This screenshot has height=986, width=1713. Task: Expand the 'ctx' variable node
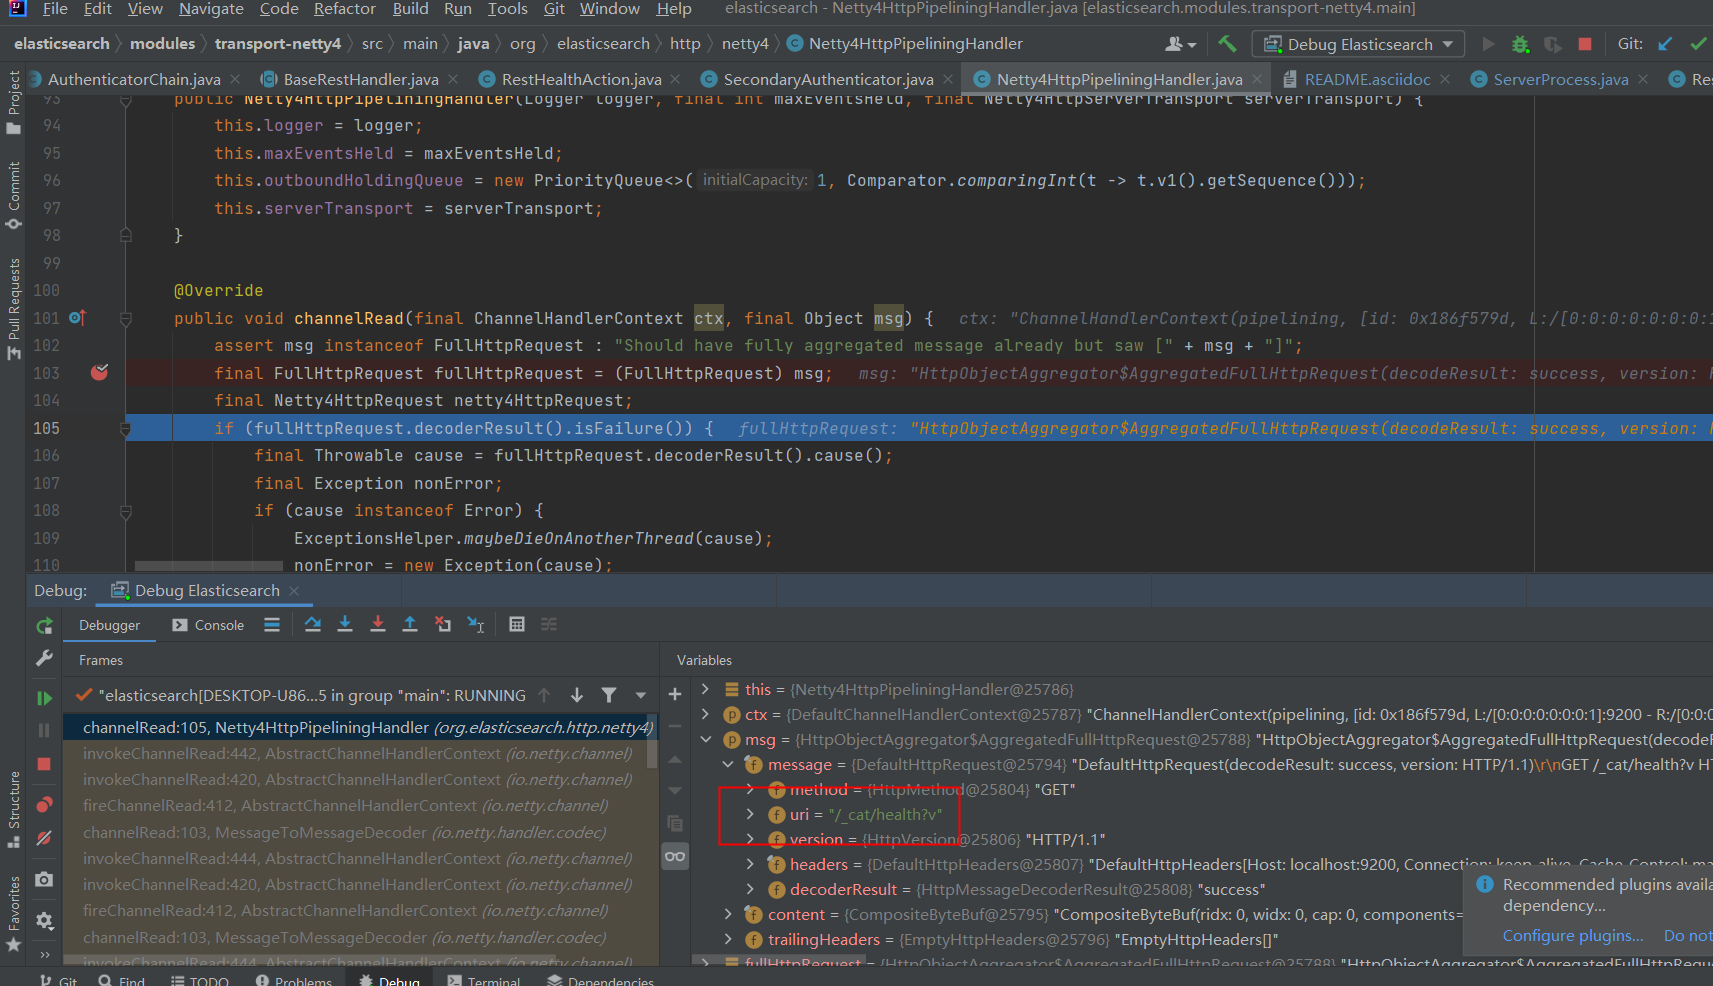tap(706, 714)
